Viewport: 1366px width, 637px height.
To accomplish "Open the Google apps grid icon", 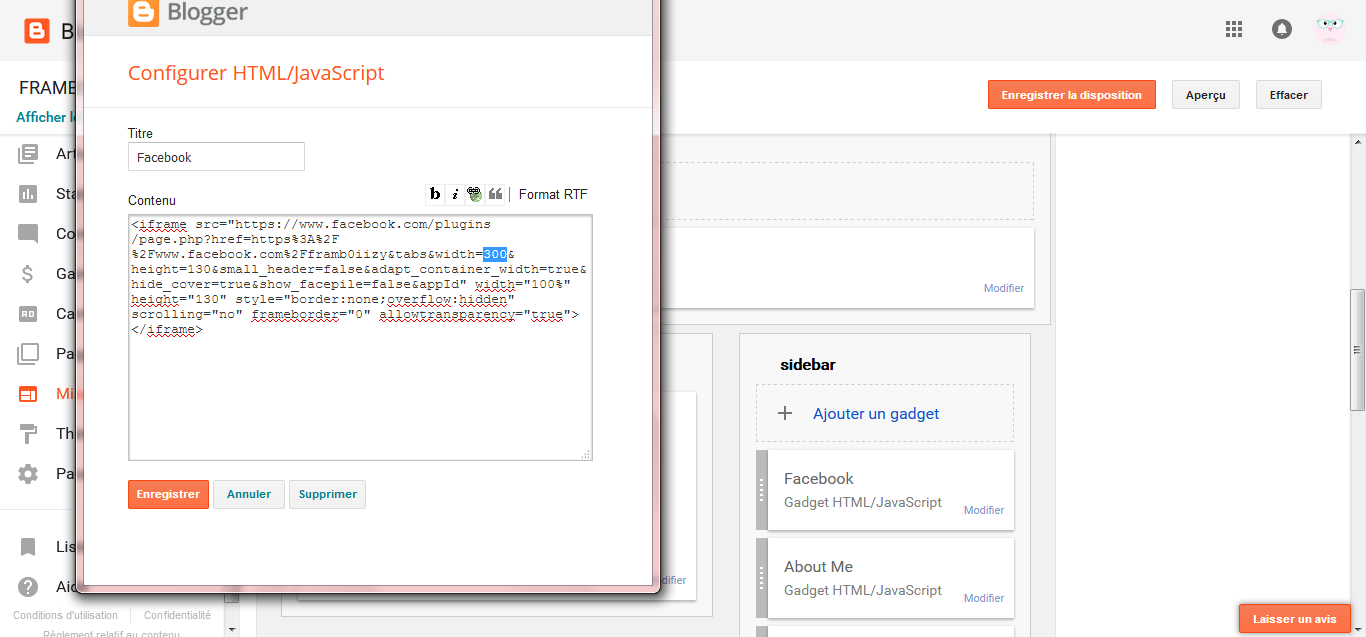I will 1234,30.
